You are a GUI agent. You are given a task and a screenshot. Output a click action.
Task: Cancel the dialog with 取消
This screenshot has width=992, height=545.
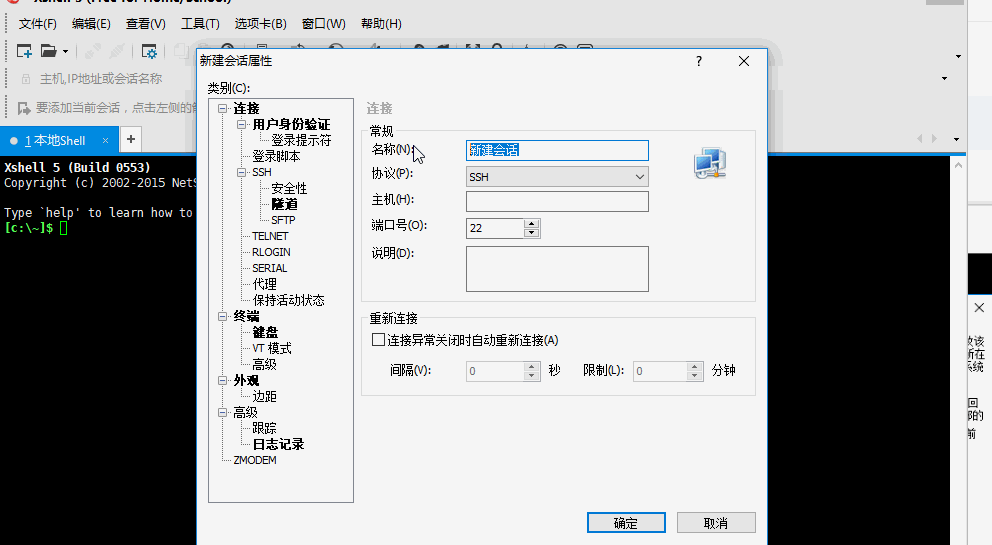click(716, 523)
